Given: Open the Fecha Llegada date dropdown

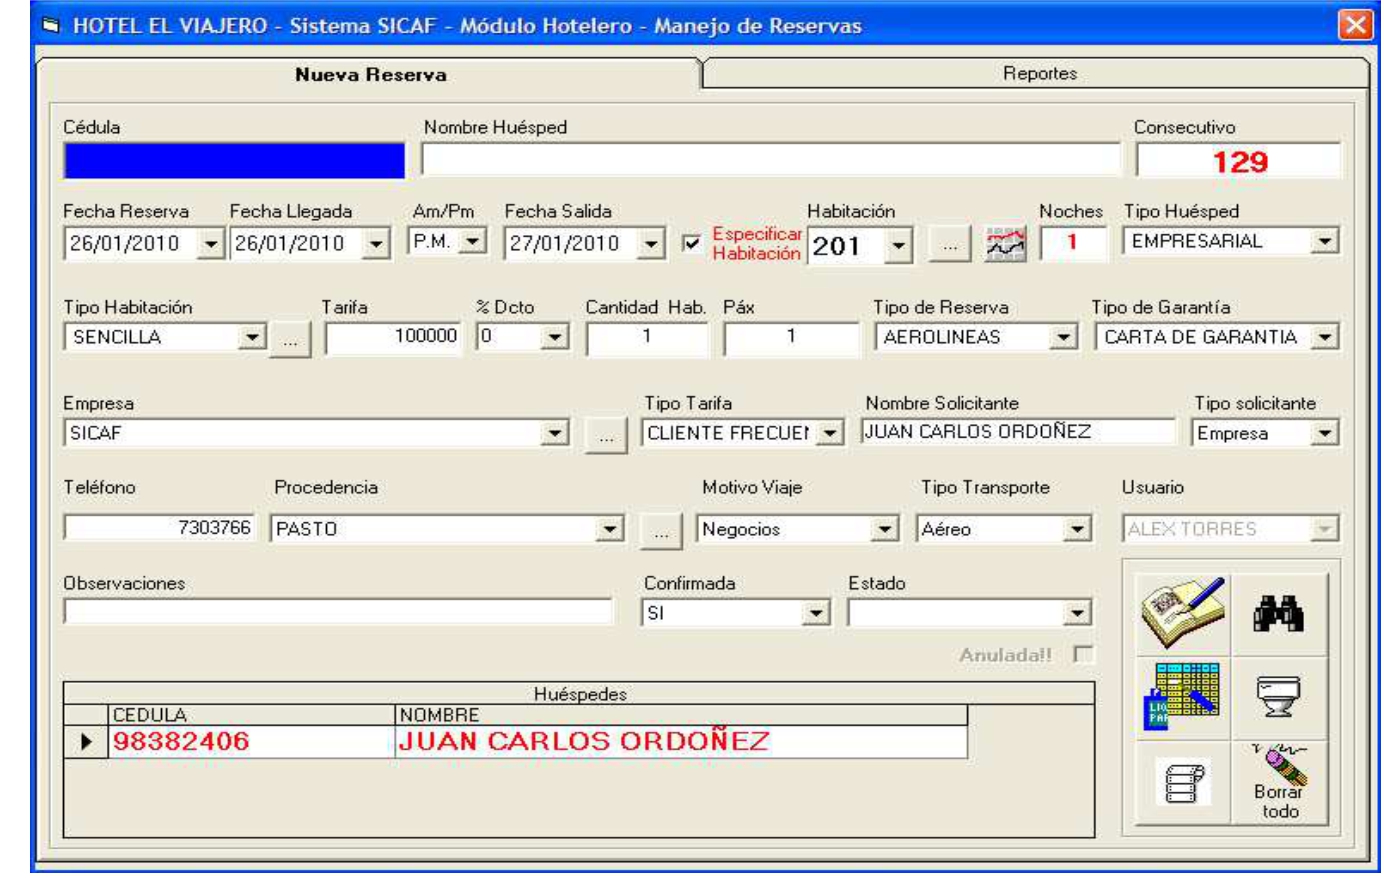Looking at the screenshot, I should 376,243.
